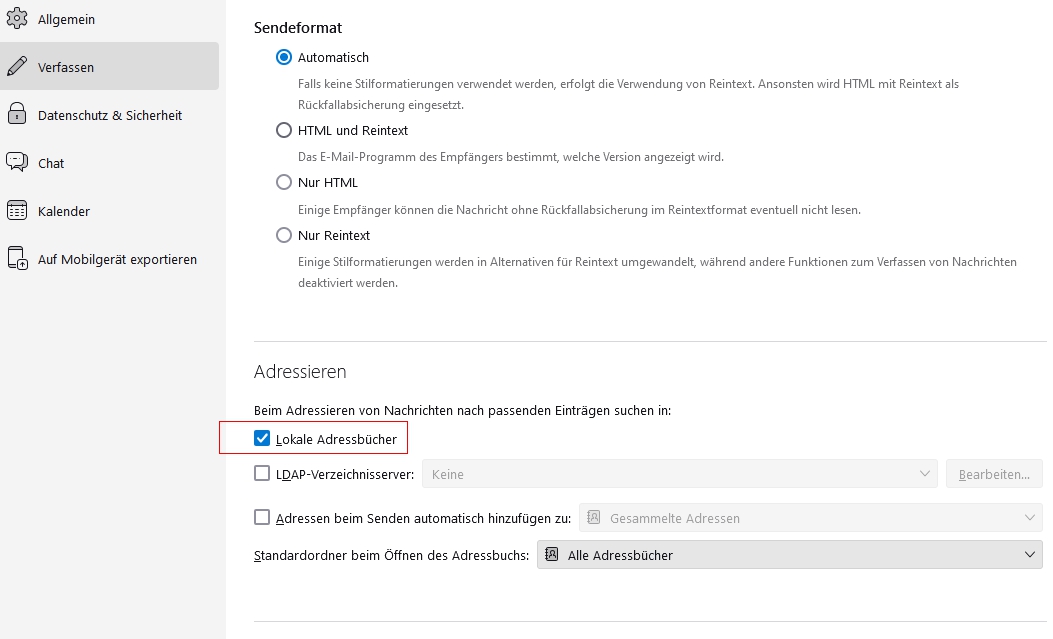Image resolution: width=1053 pixels, height=639 pixels.
Task: Expand the Gesammelte Adressen dropdown
Action: [x=810, y=518]
